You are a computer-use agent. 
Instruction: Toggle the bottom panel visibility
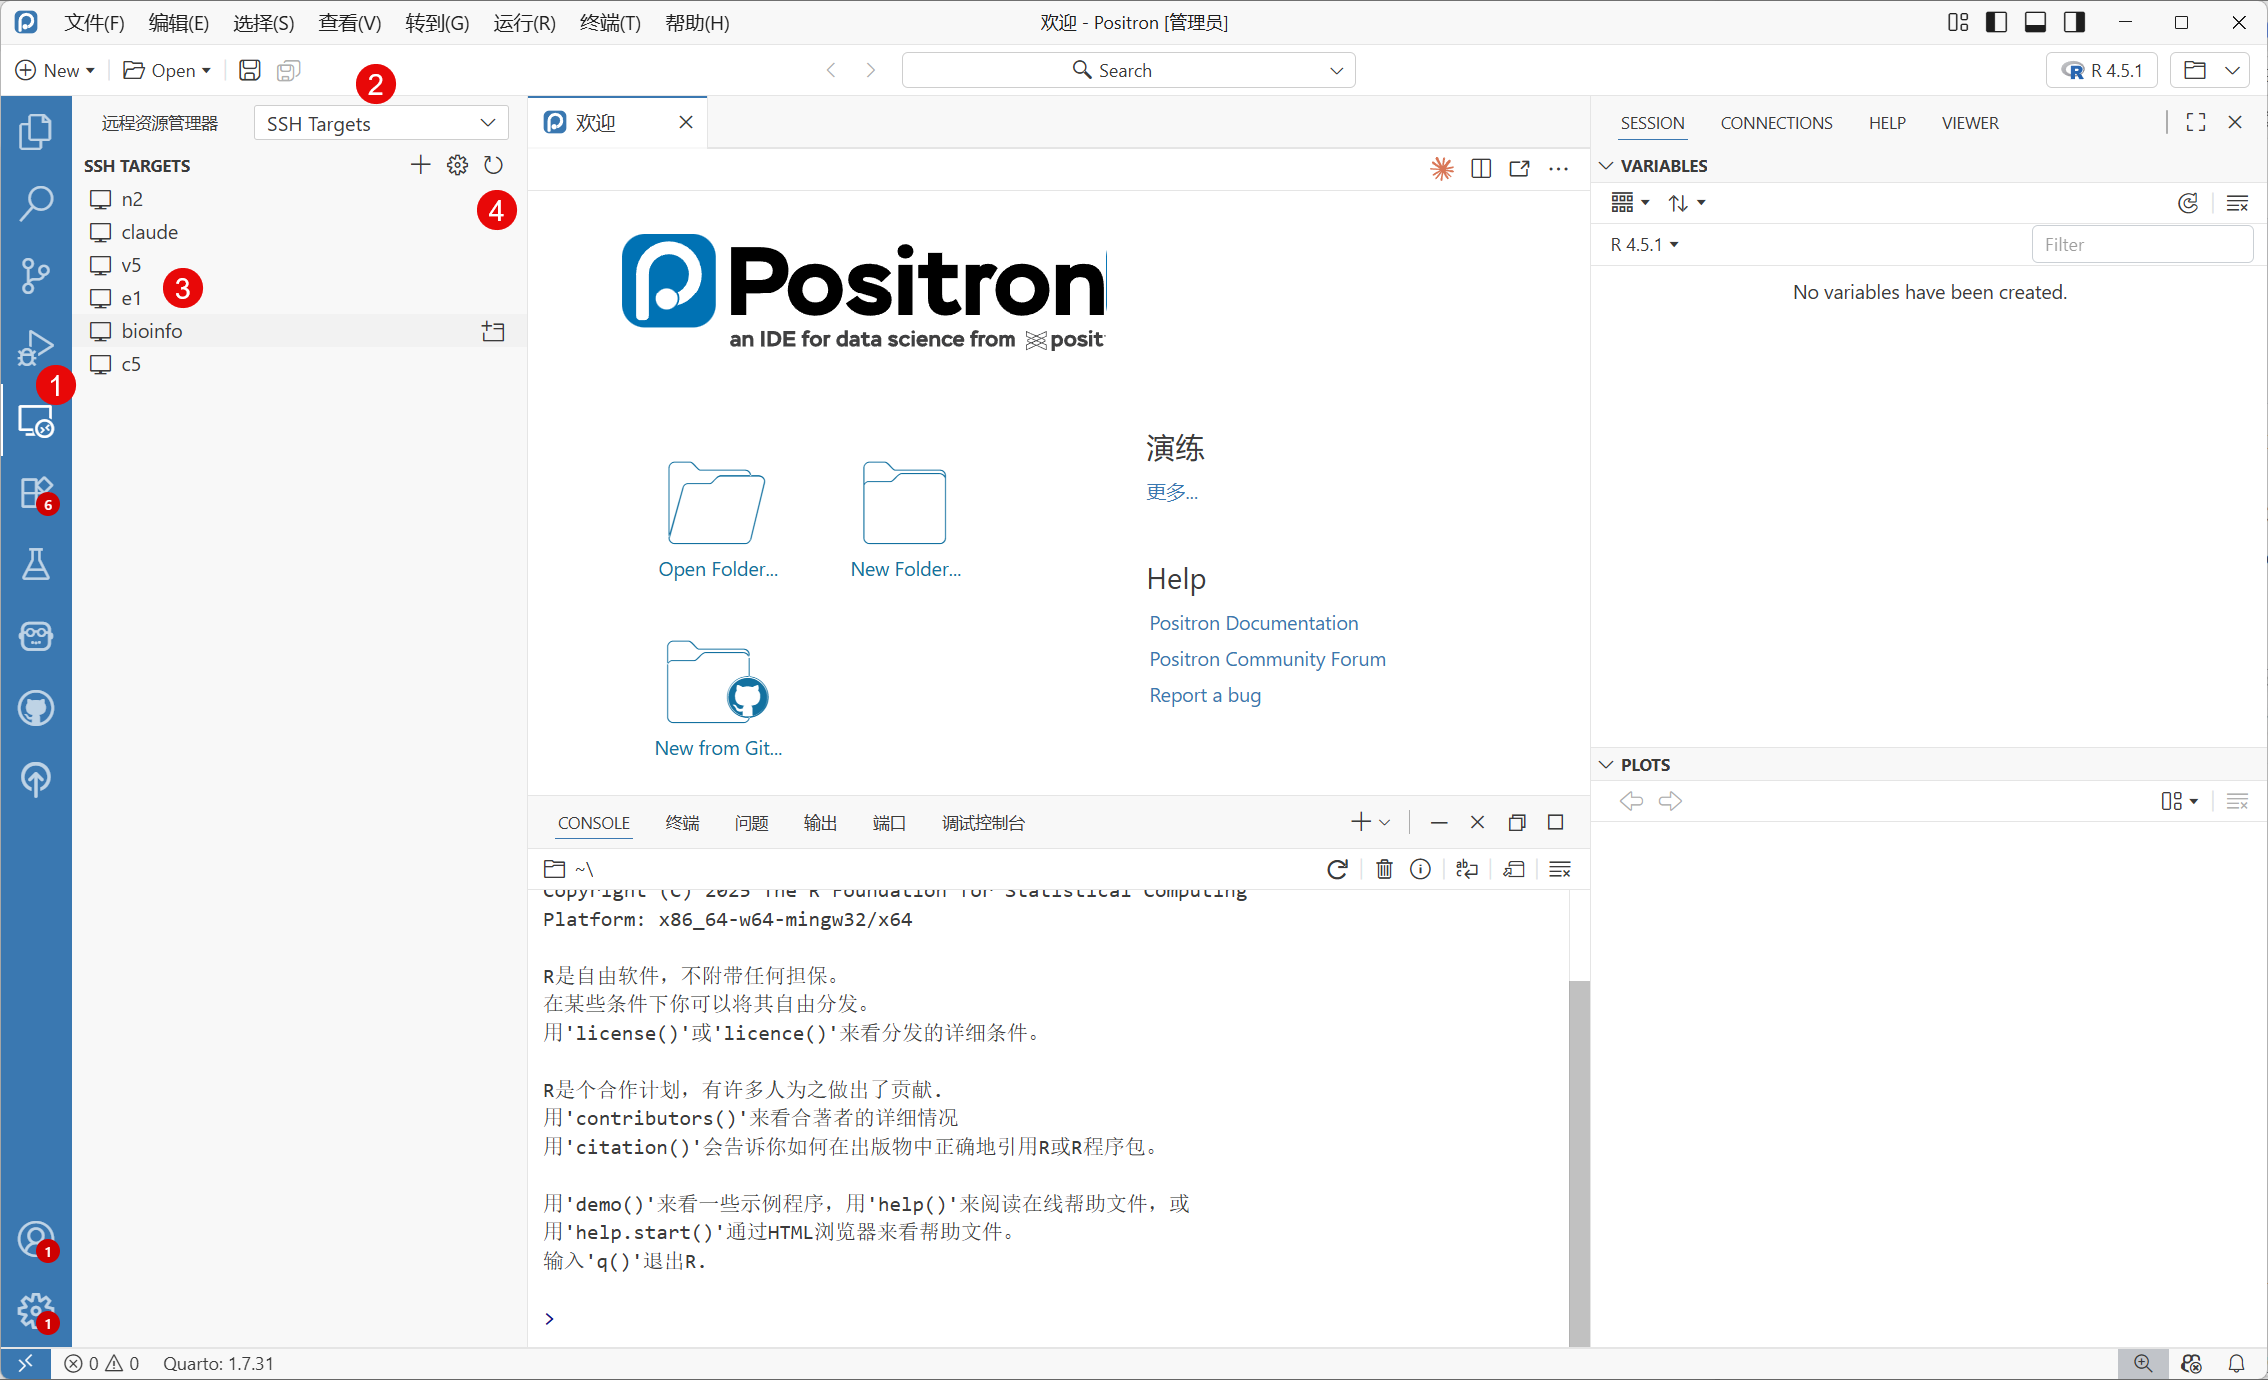point(2035,22)
